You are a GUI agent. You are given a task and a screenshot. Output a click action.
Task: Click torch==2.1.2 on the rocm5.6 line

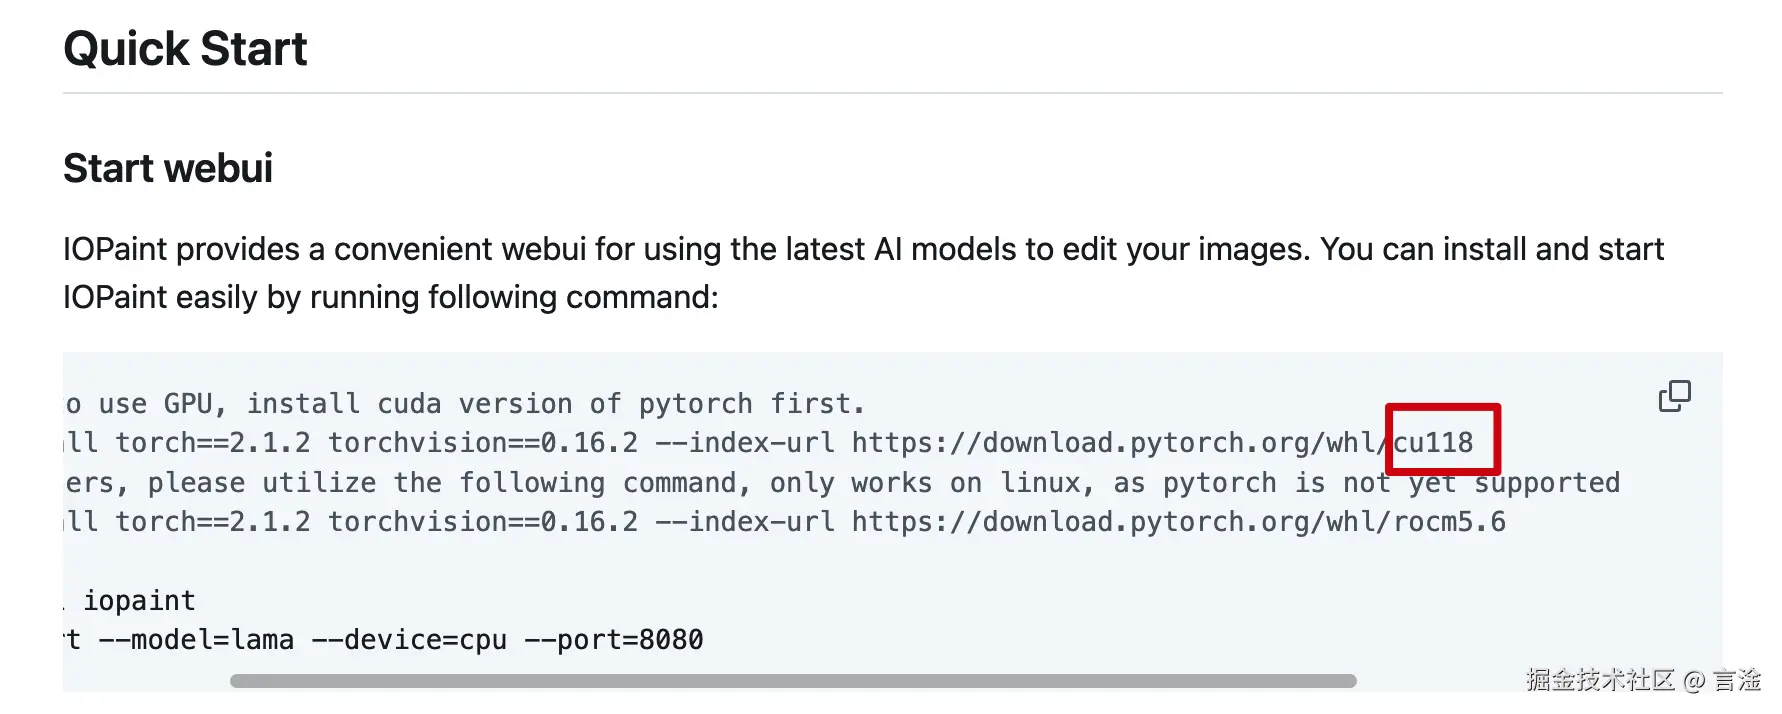click(213, 522)
